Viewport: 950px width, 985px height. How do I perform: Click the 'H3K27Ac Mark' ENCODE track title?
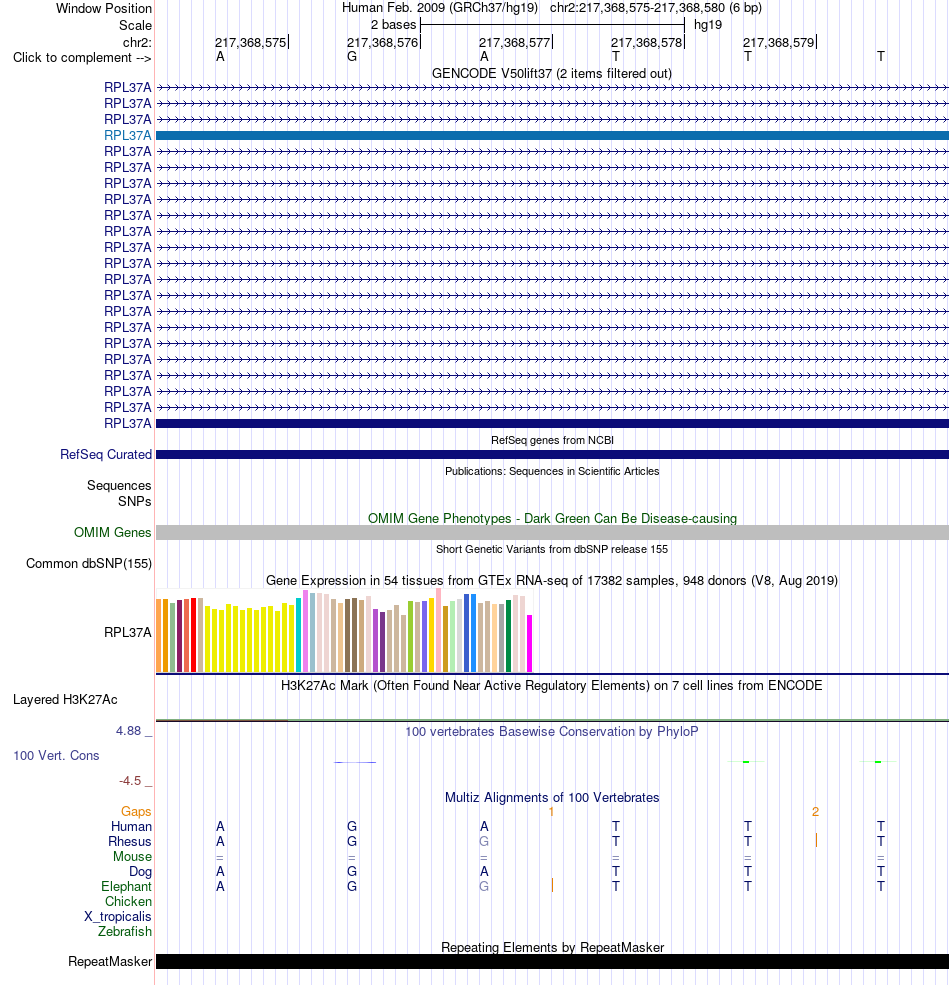pyautogui.click(x=552, y=685)
